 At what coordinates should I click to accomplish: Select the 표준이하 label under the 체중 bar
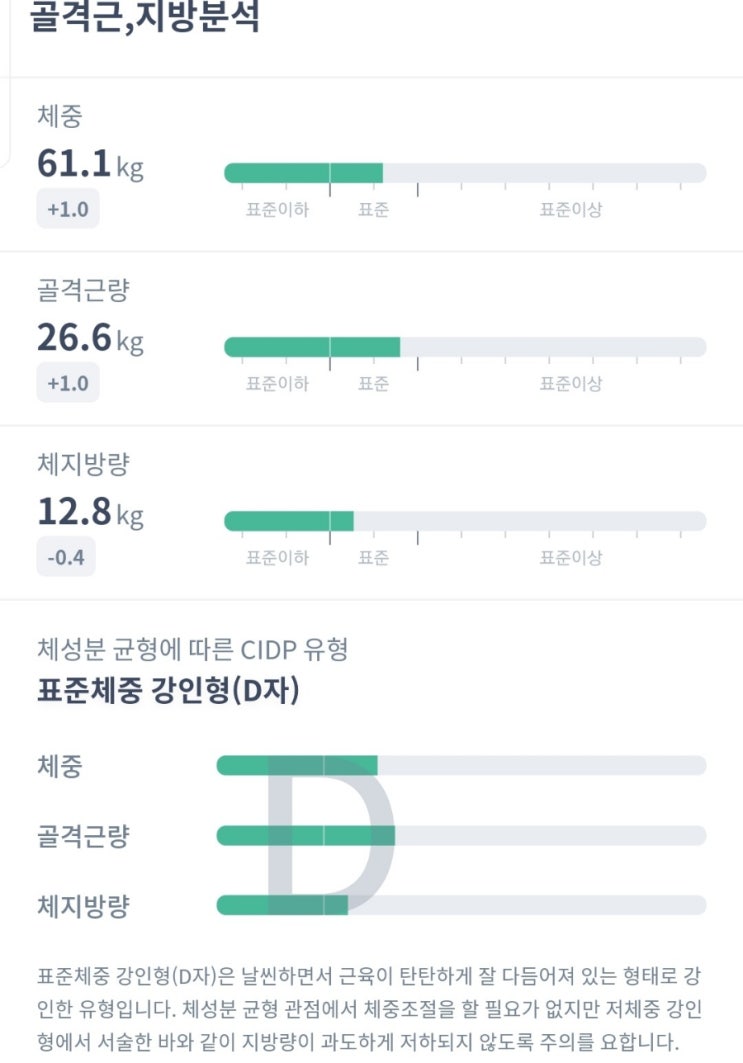(x=277, y=210)
